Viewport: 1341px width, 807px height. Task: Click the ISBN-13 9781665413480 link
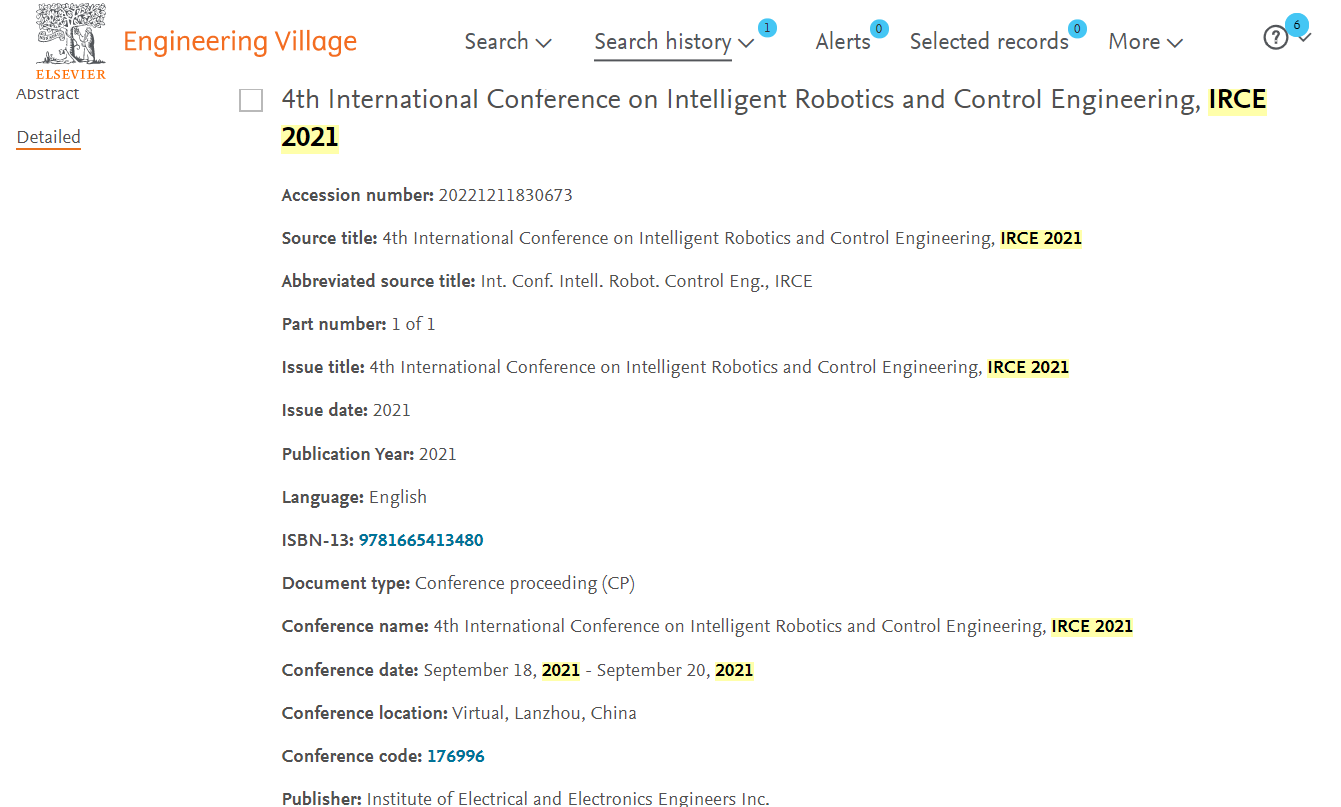click(421, 540)
